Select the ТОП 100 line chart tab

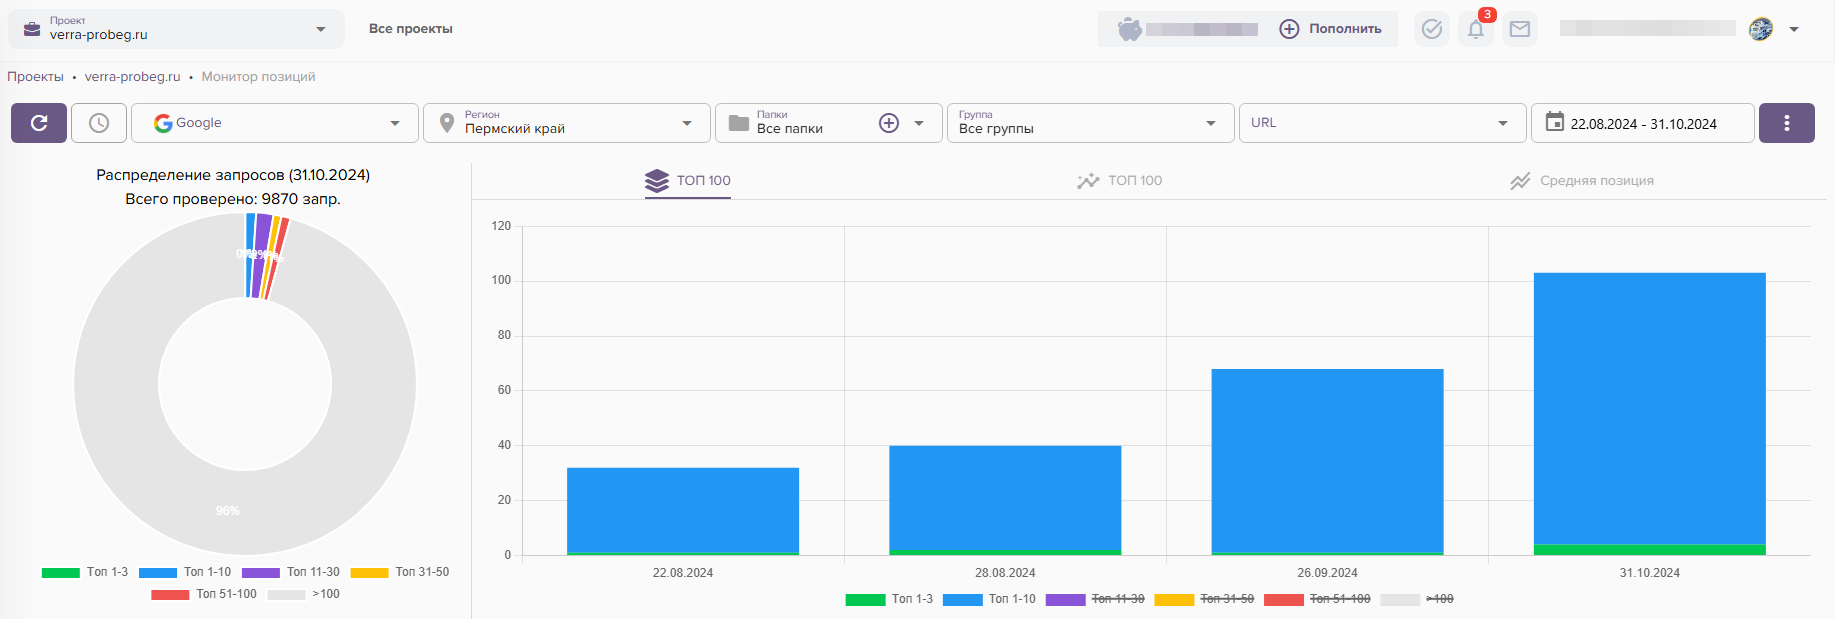[1120, 181]
